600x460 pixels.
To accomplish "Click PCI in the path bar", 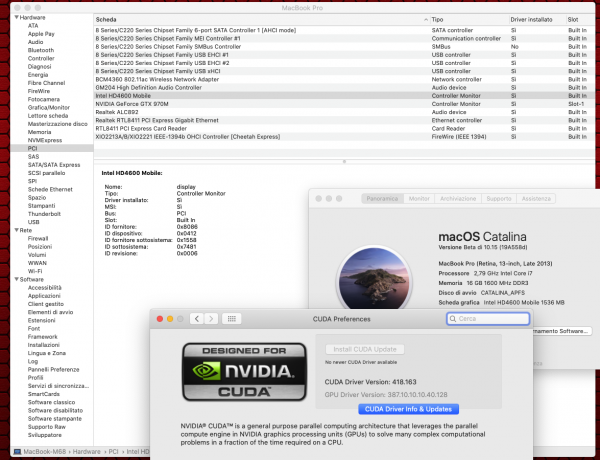I will pyautogui.click(x=113, y=452).
